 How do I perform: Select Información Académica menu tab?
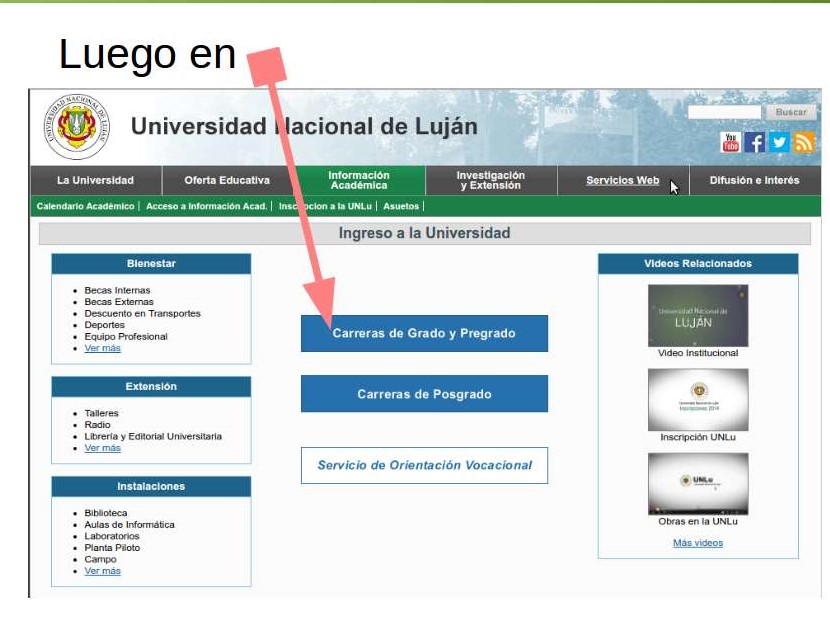click(x=359, y=180)
